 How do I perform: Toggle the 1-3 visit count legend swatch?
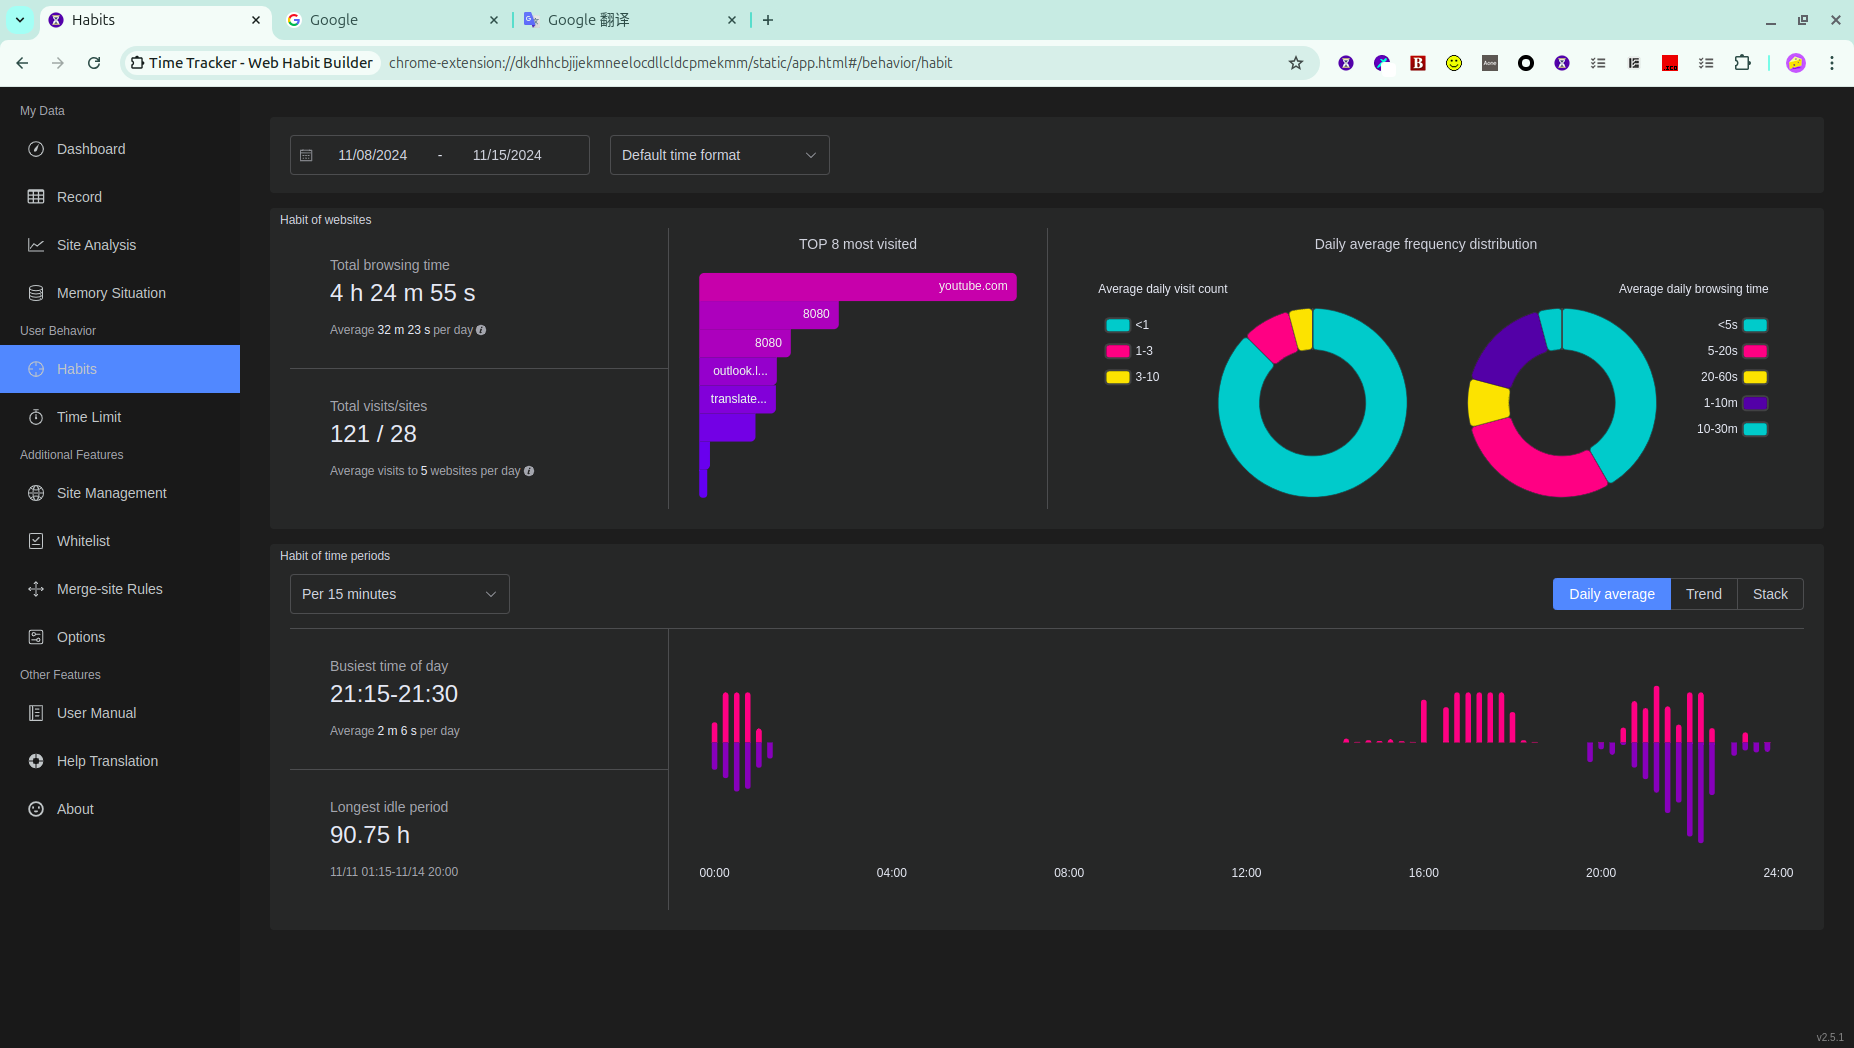point(1117,351)
